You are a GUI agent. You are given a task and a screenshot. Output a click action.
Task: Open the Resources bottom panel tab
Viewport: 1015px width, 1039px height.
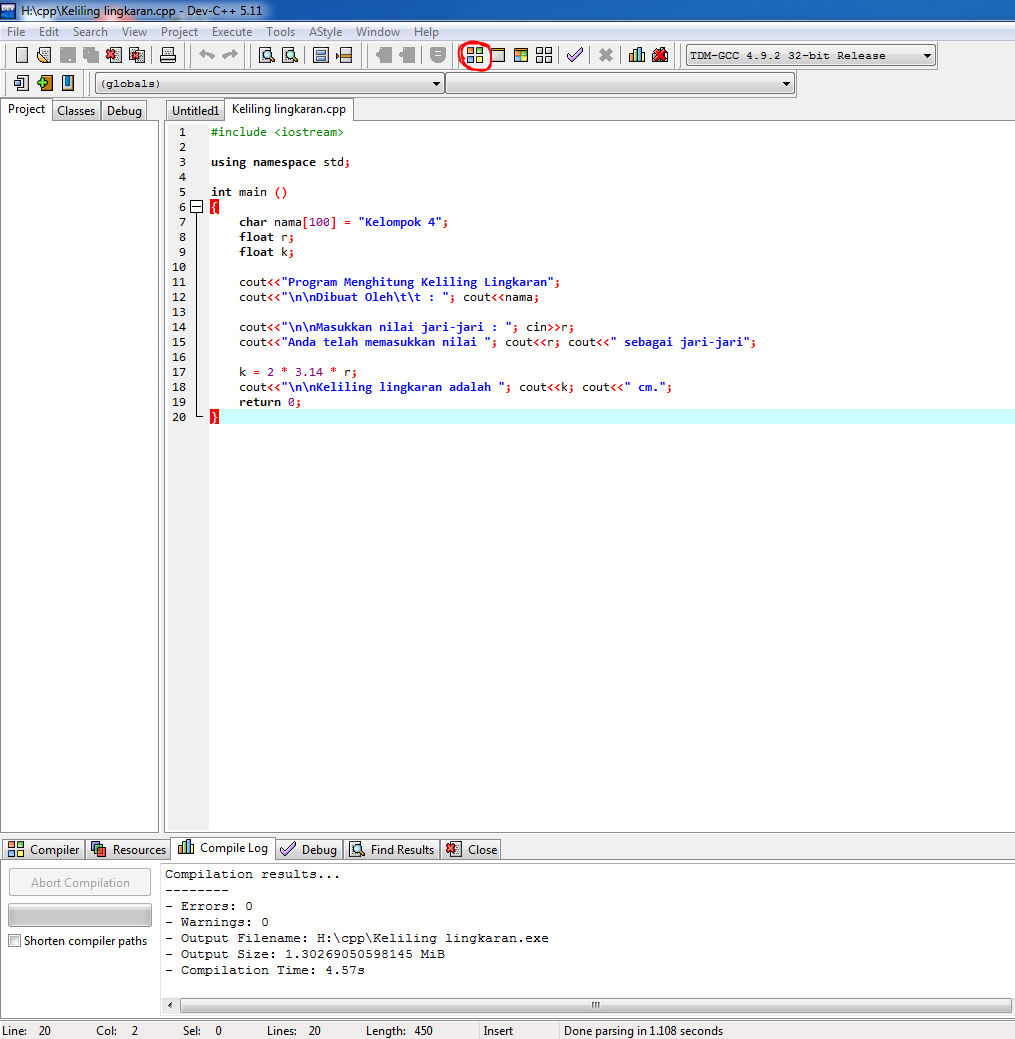click(x=129, y=849)
